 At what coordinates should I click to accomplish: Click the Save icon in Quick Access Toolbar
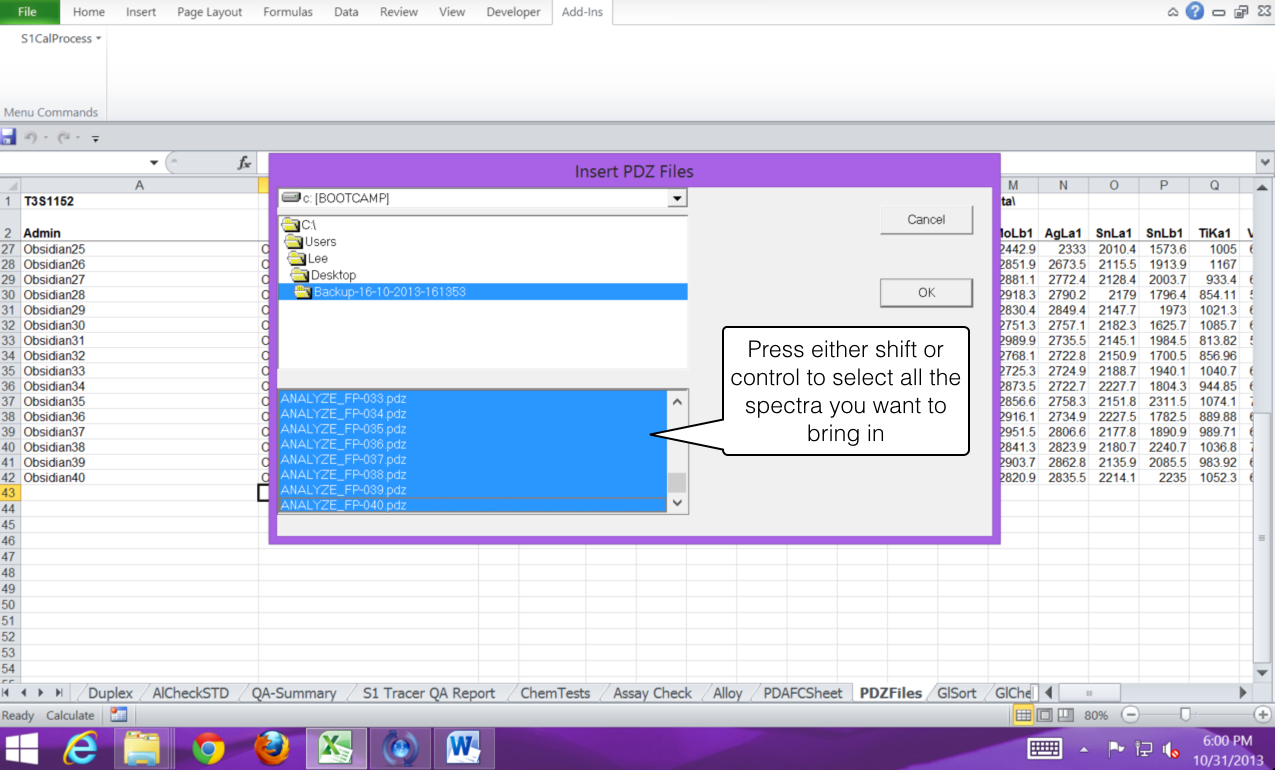coord(9,137)
